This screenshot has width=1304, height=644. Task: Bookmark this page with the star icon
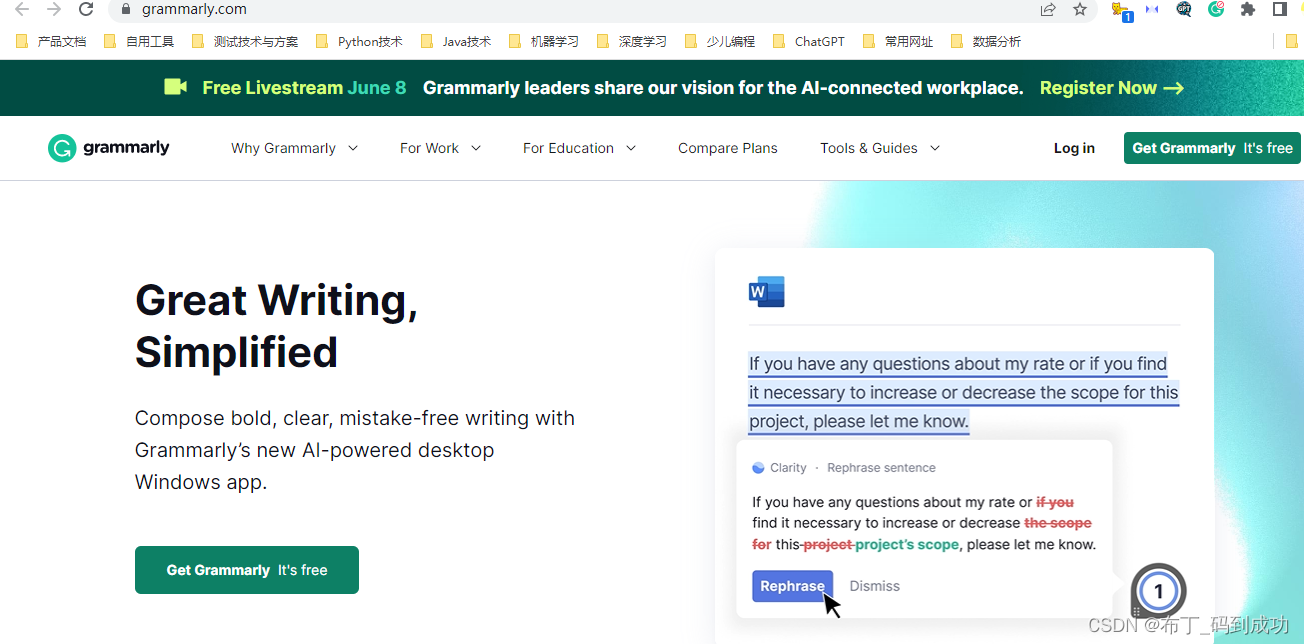tap(1080, 9)
